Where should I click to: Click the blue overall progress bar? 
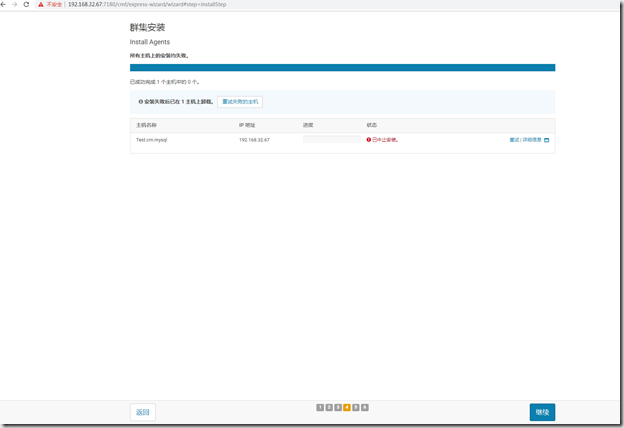[x=342, y=68]
